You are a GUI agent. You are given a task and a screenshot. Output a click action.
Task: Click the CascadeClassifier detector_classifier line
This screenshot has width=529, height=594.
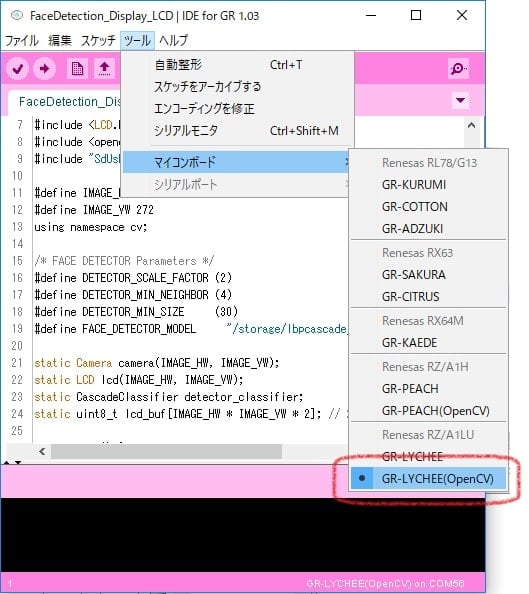tap(169, 397)
